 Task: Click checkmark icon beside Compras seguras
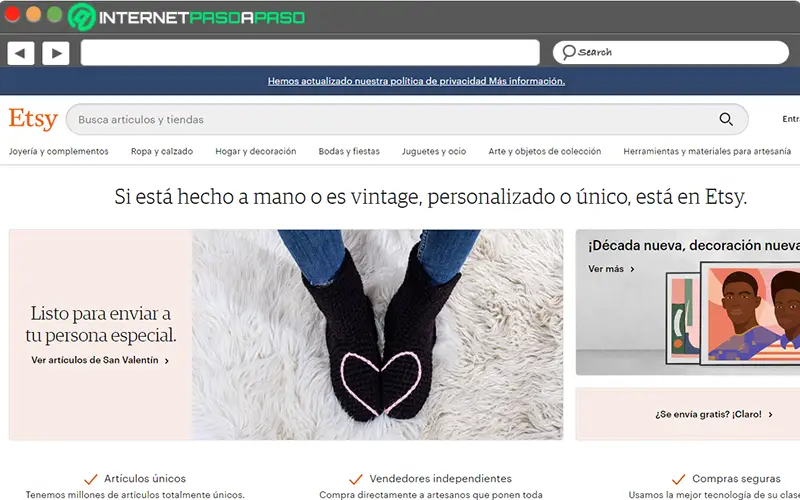point(679,479)
